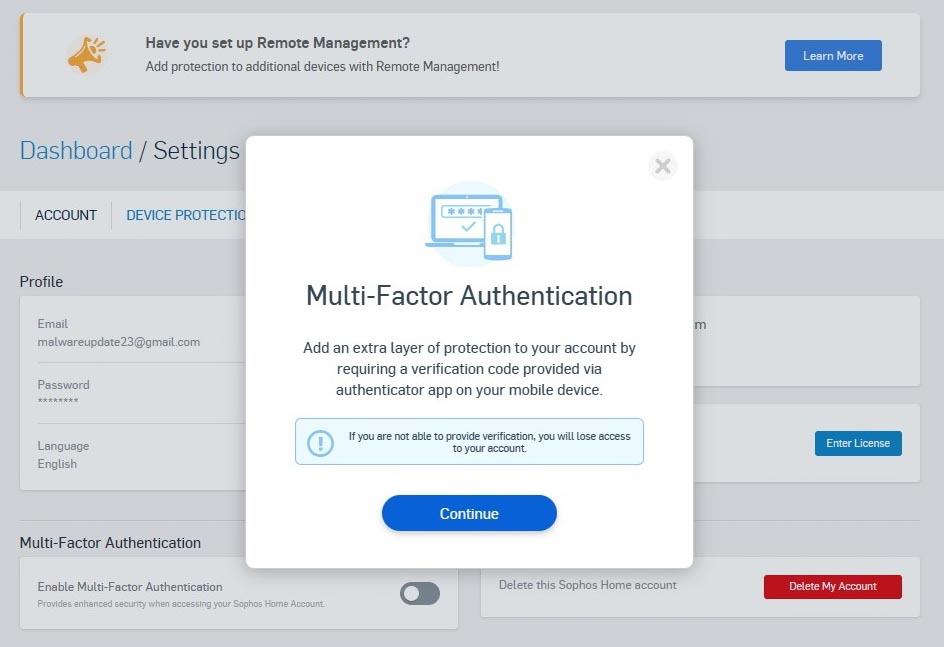
Task: Click the Delete this Sophos Home account label
Action: click(x=587, y=585)
